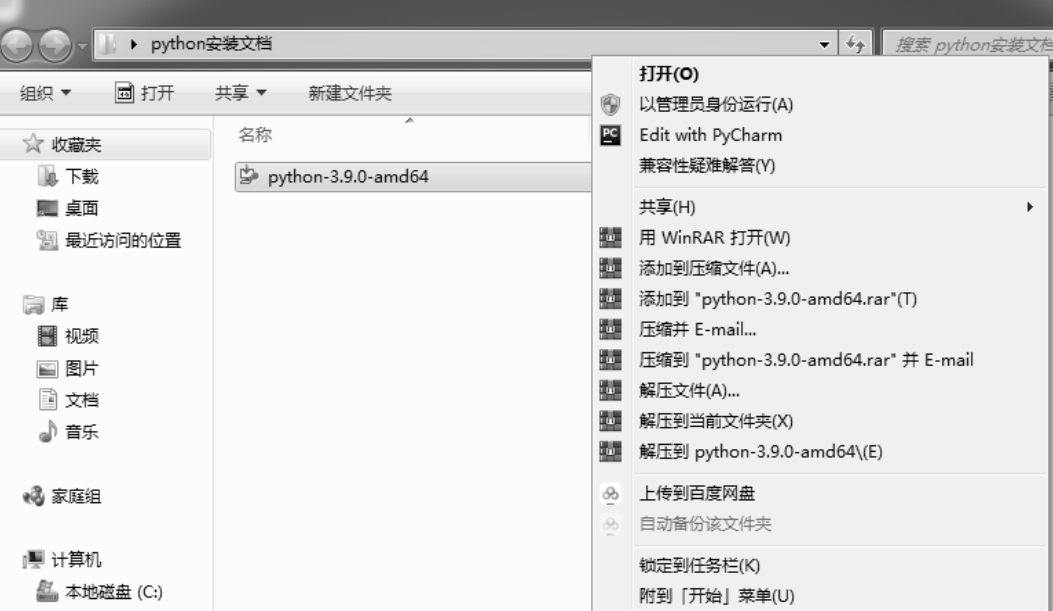Click the 库 libraries icon
This screenshot has width=1053, height=611.
tap(33, 305)
